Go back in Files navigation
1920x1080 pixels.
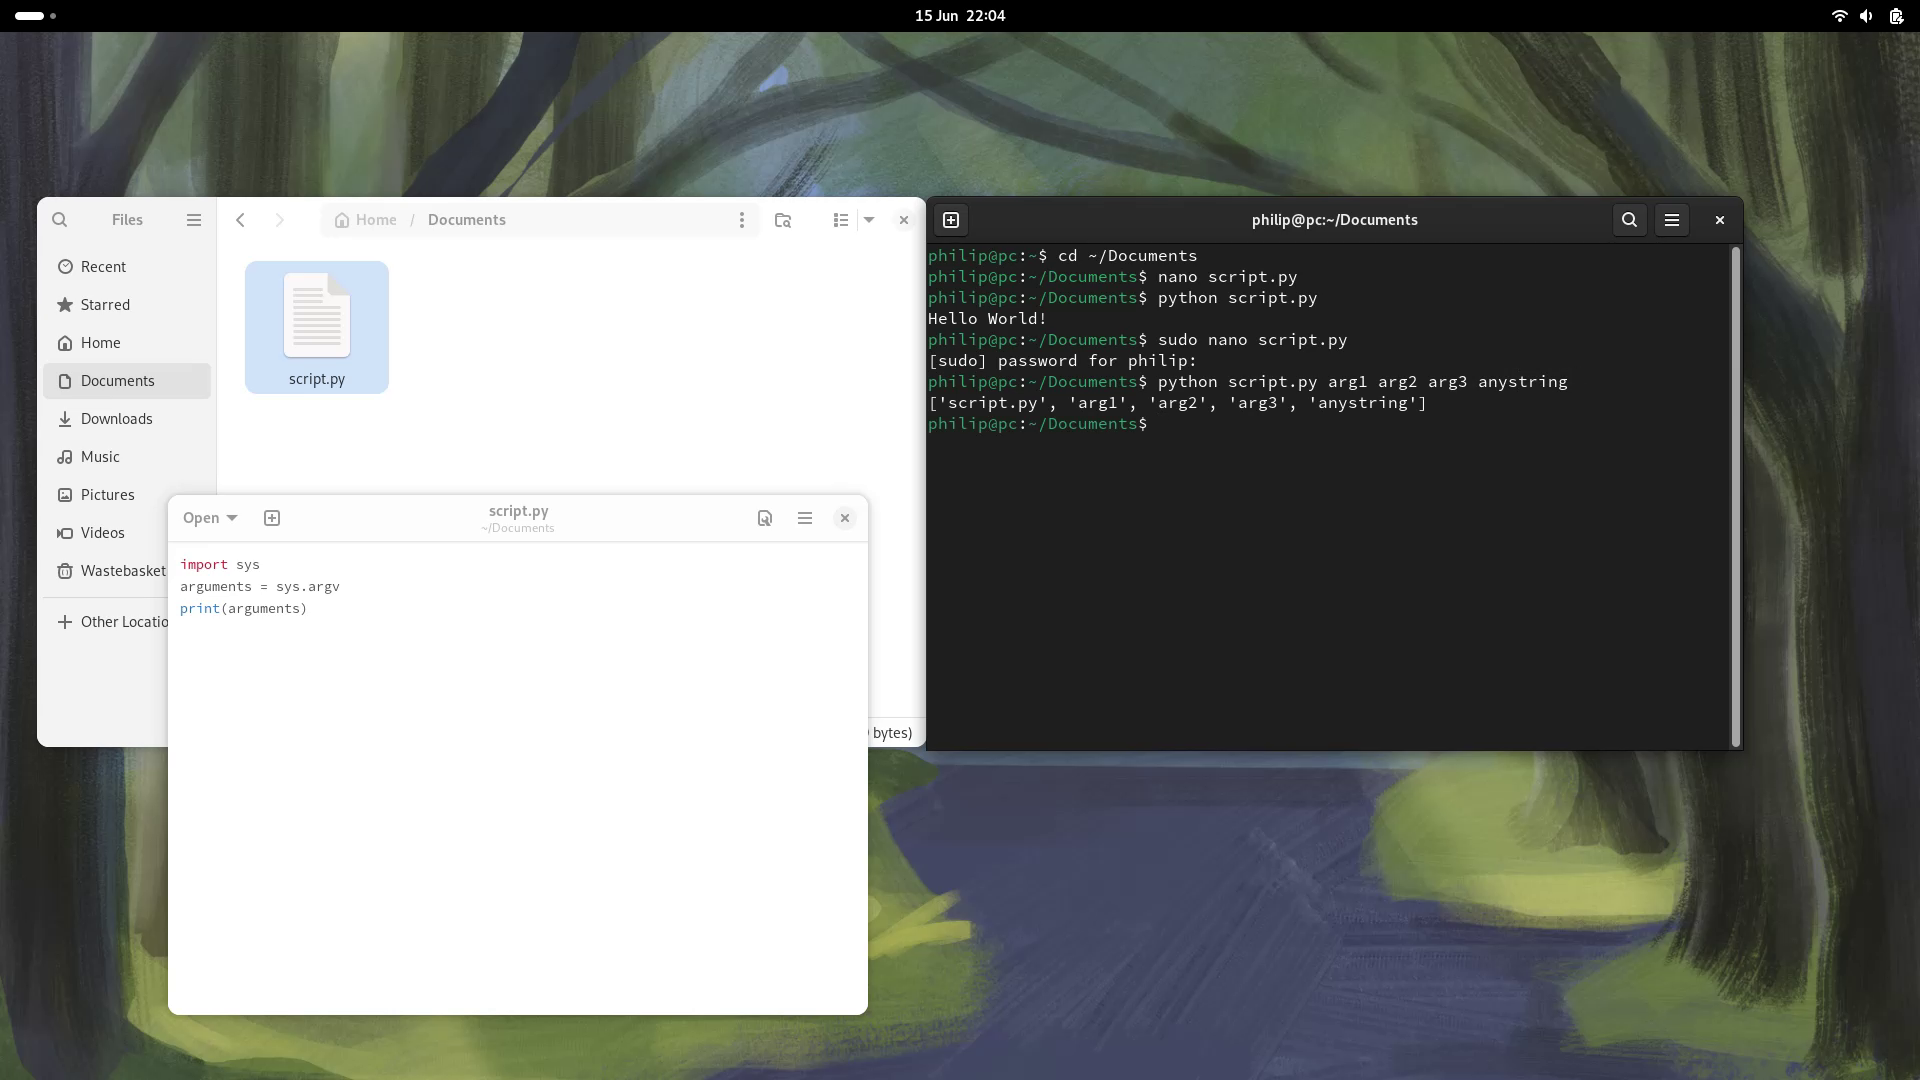[x=240, y=220]
